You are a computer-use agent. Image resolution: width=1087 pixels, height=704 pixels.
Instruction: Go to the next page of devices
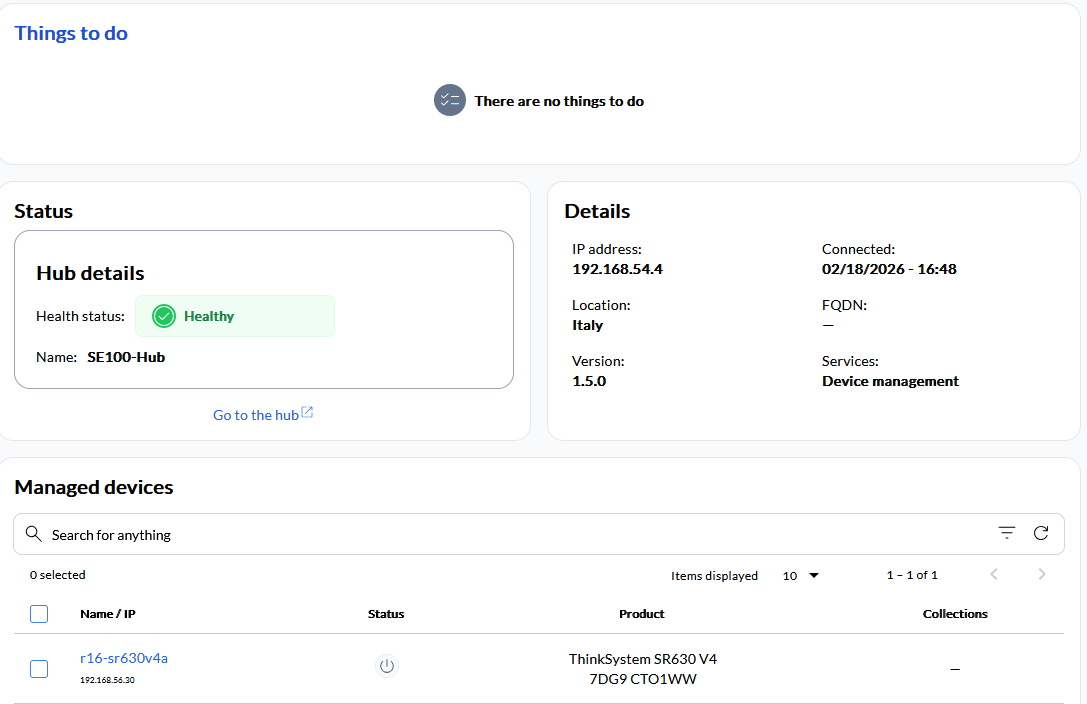1042,574
